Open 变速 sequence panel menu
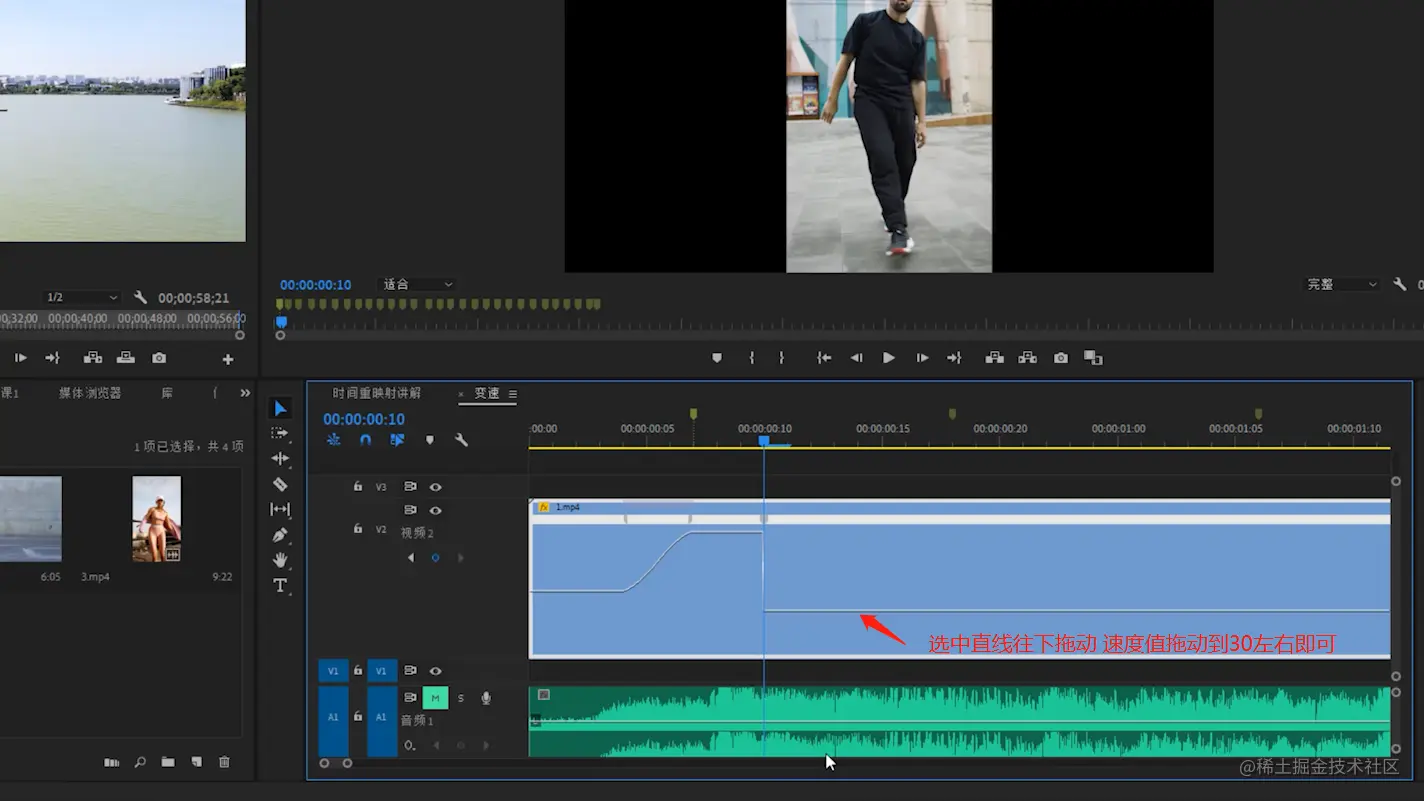1424x801 pixels. tap(513, 394)
